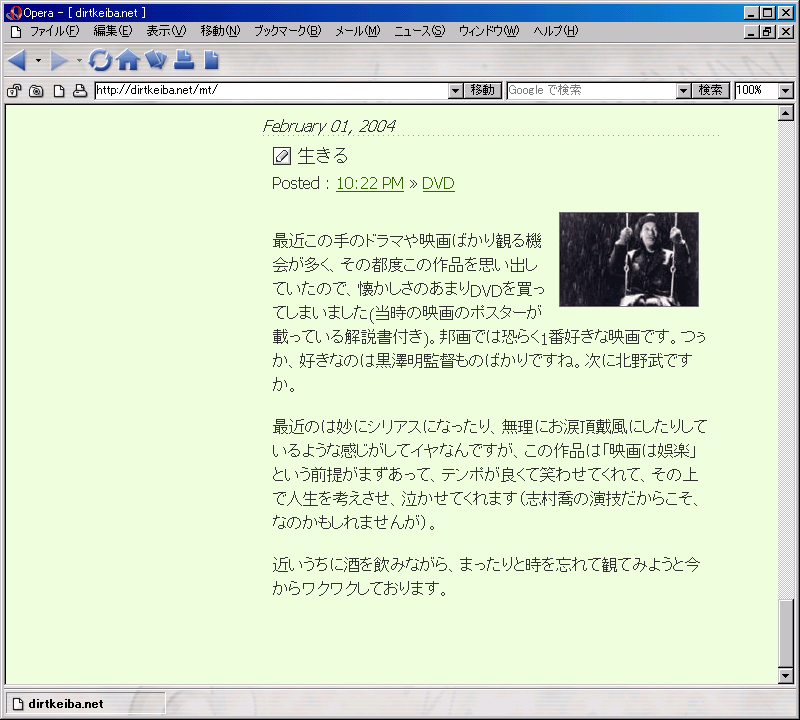Click the 移動 (Go) button
The width and height of the screenshot is (800, 720).
click(483, 90)
